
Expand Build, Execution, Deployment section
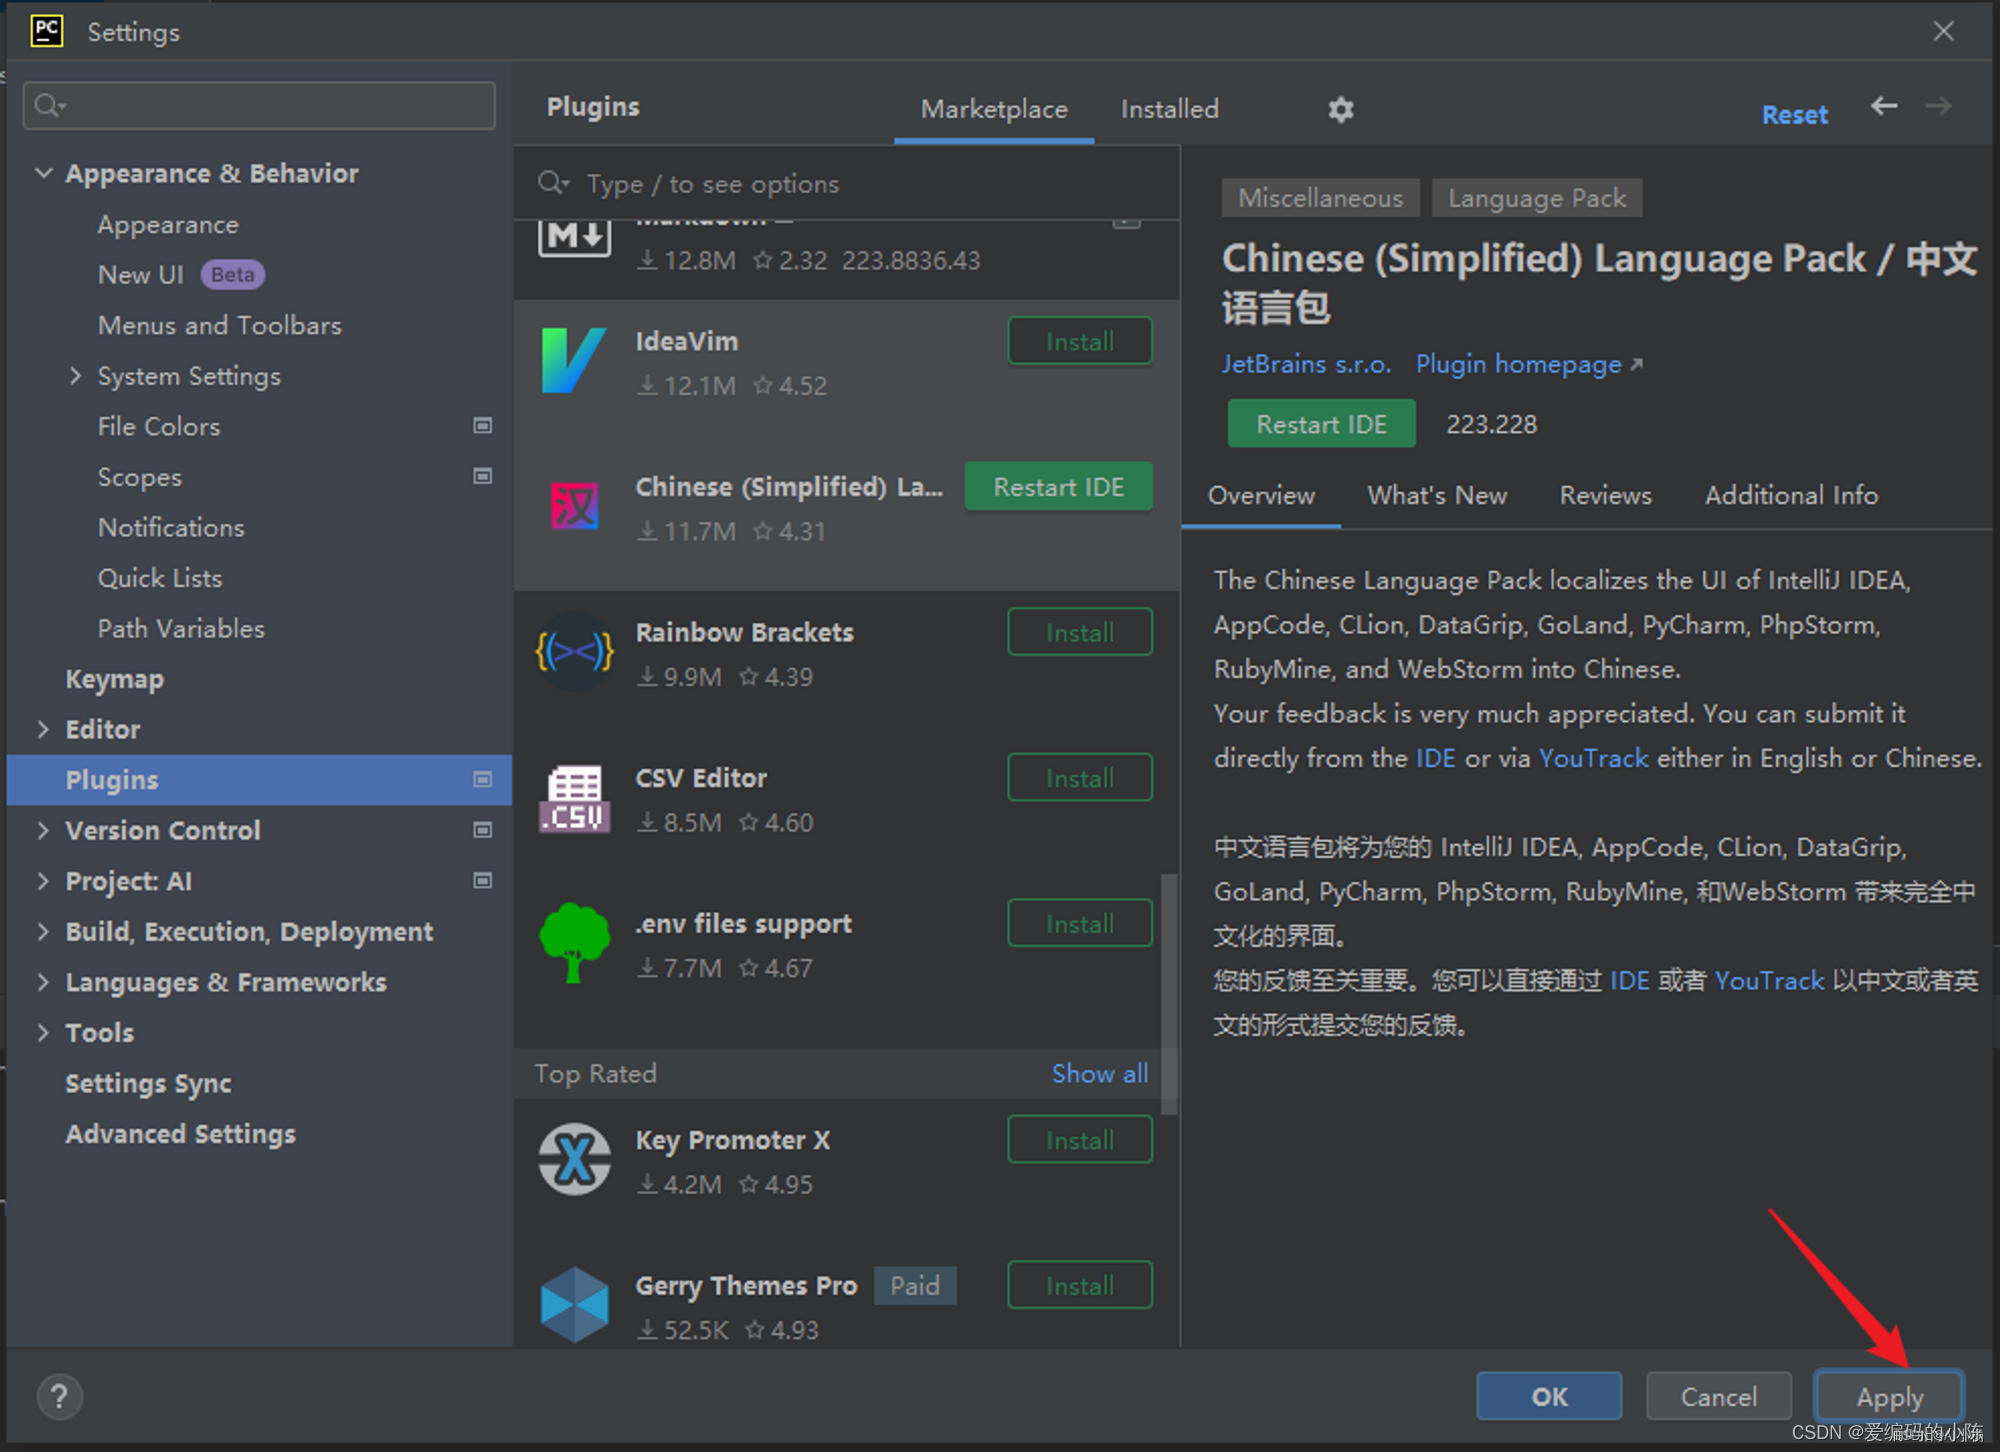(44, 931)
